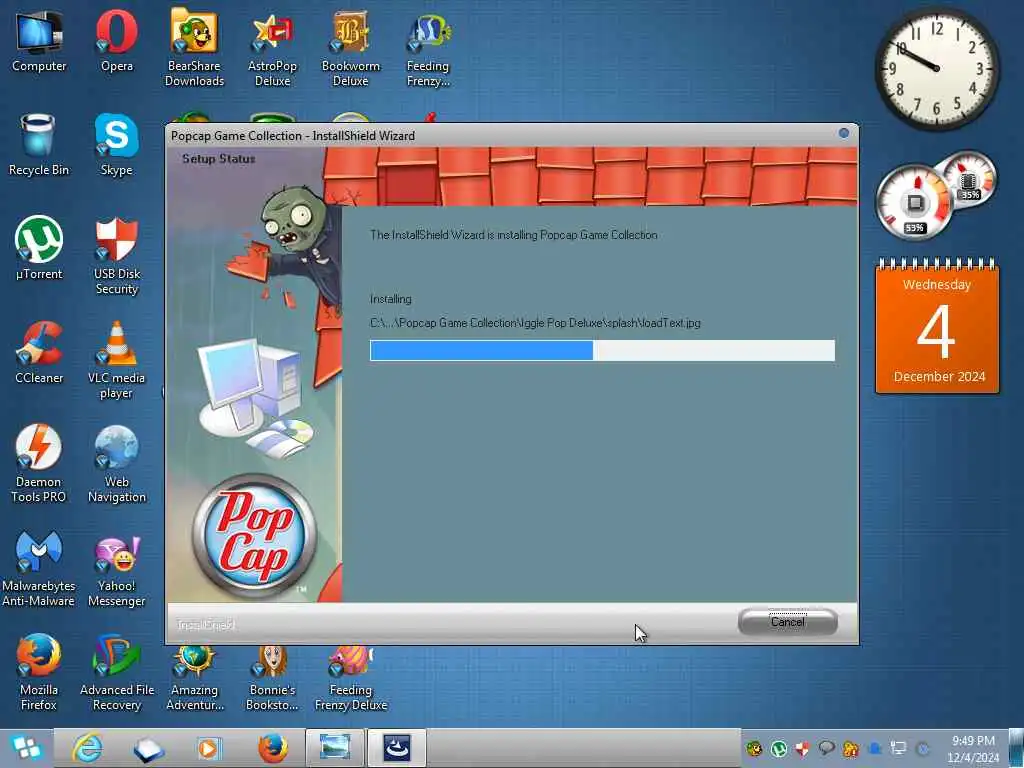The width and height of the screenshot is (1024, 768).
Task: Open the media player taskbar icon
Action: (209, 748)
